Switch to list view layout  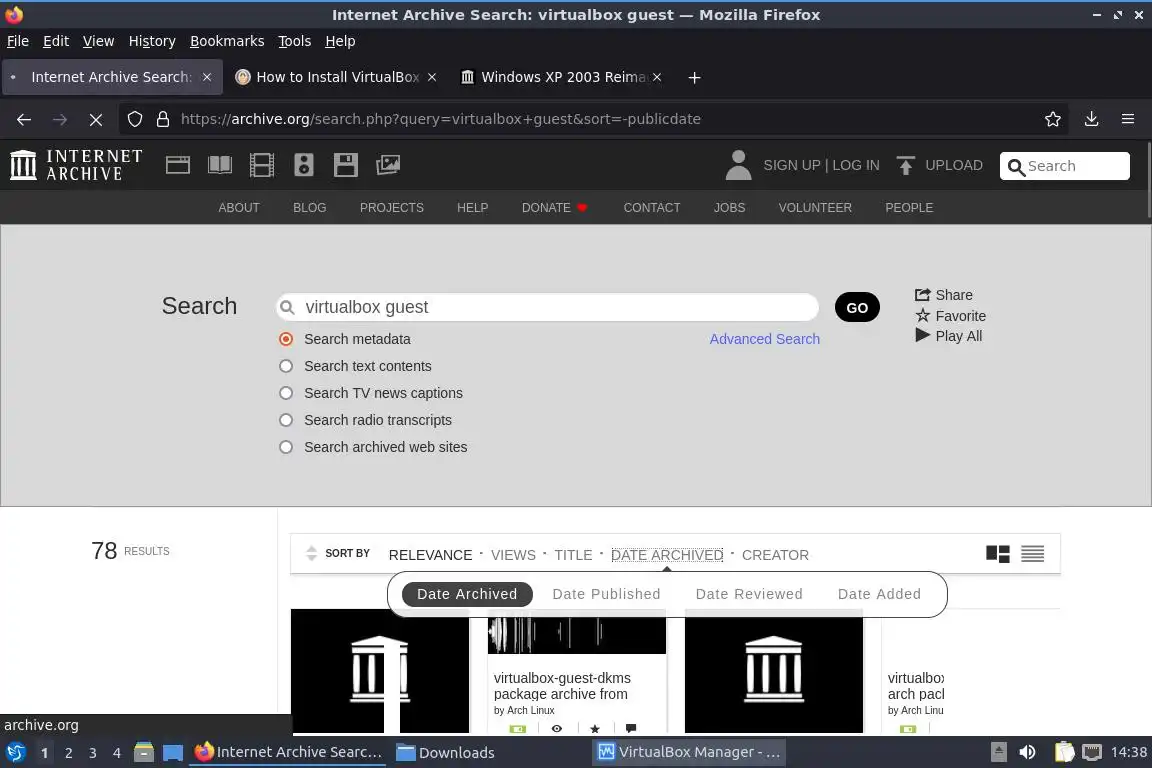point(1032,554)
